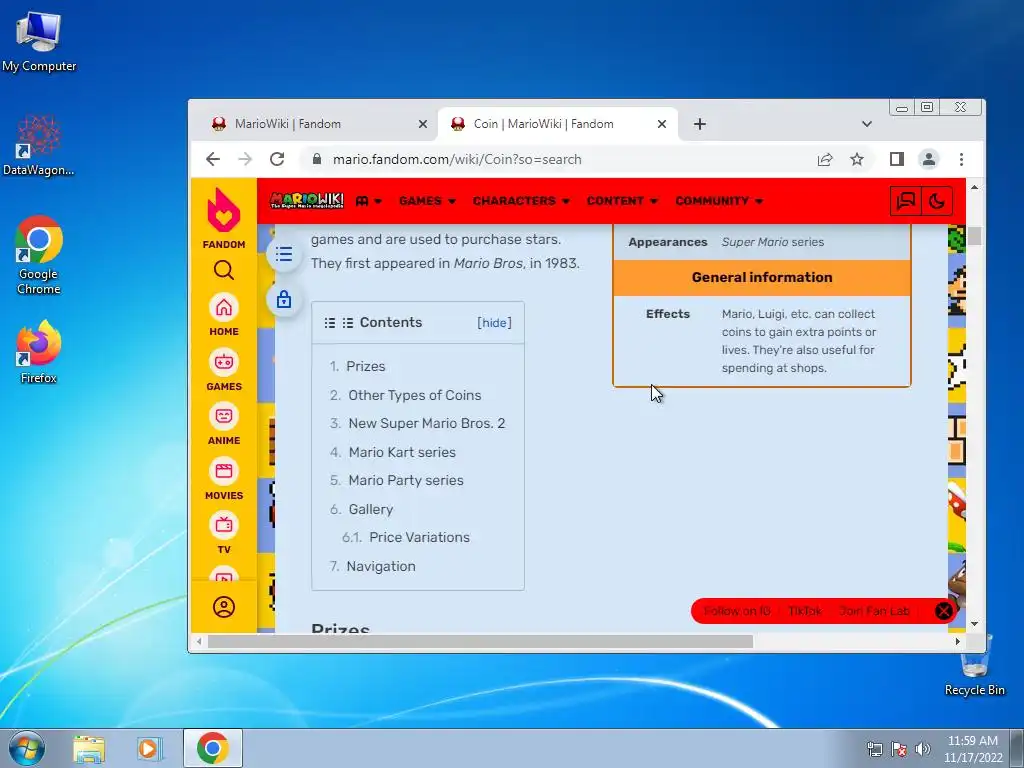Expand the GAMES navigation dropdown

click(427, 200)
